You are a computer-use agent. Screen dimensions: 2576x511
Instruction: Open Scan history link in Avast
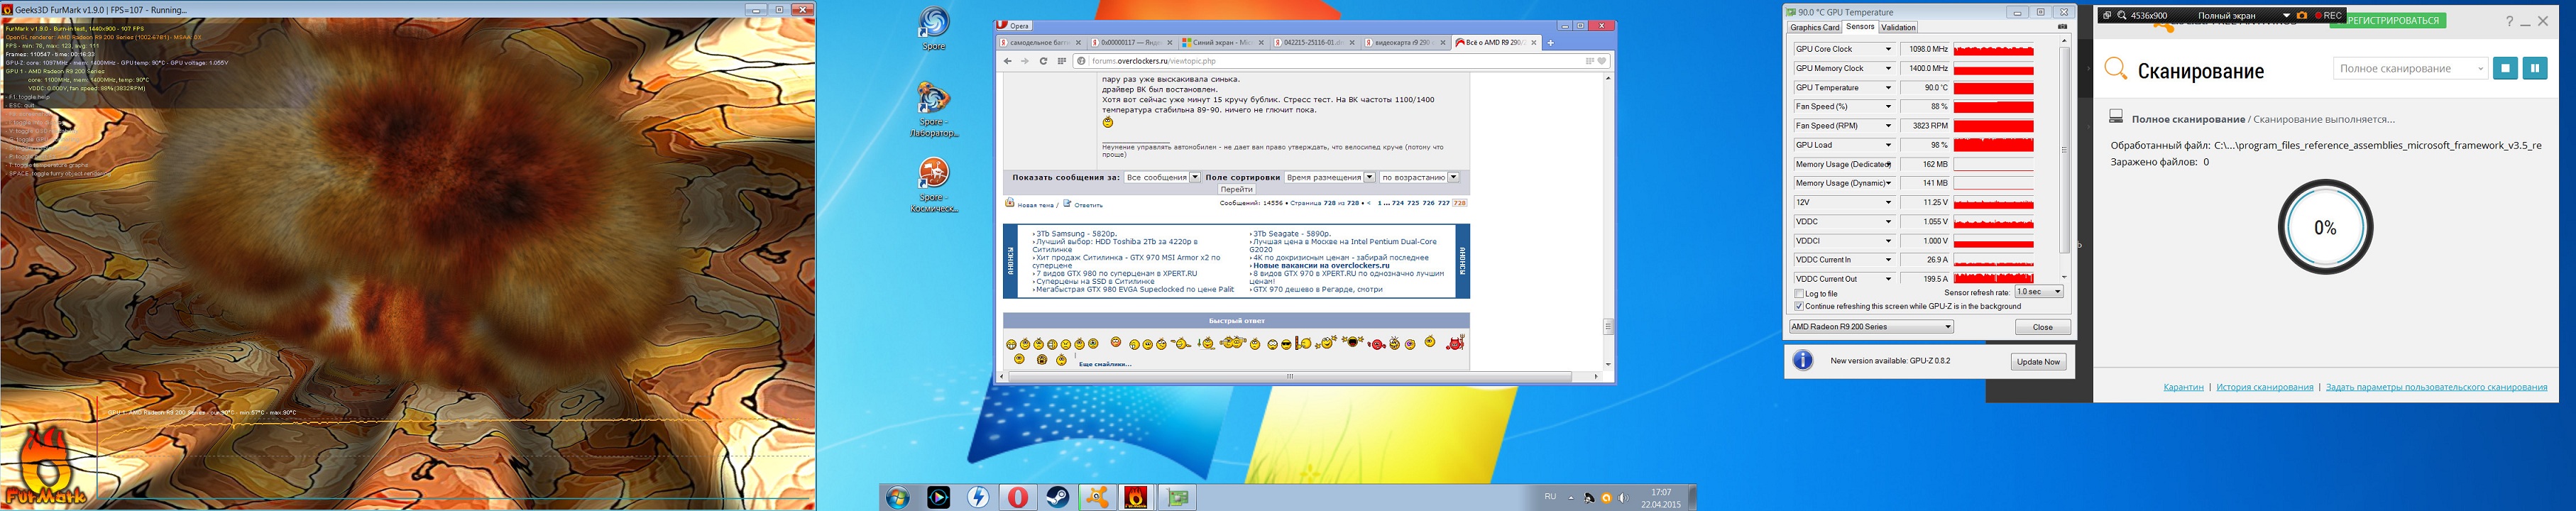(2264, 387)
